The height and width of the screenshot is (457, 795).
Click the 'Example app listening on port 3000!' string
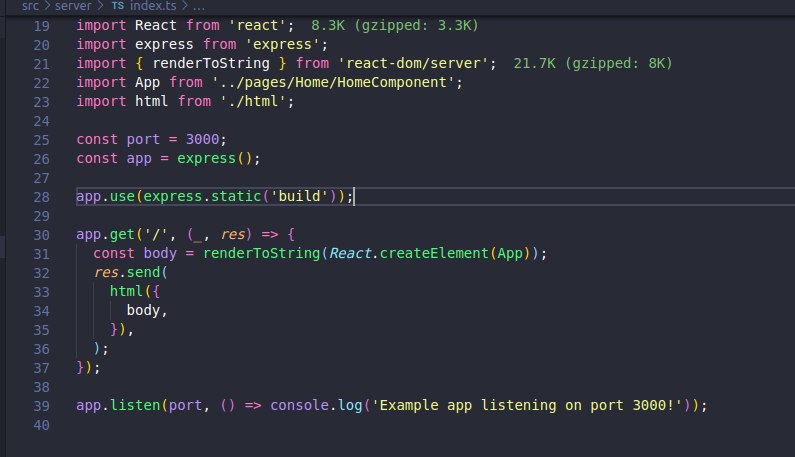527,405
